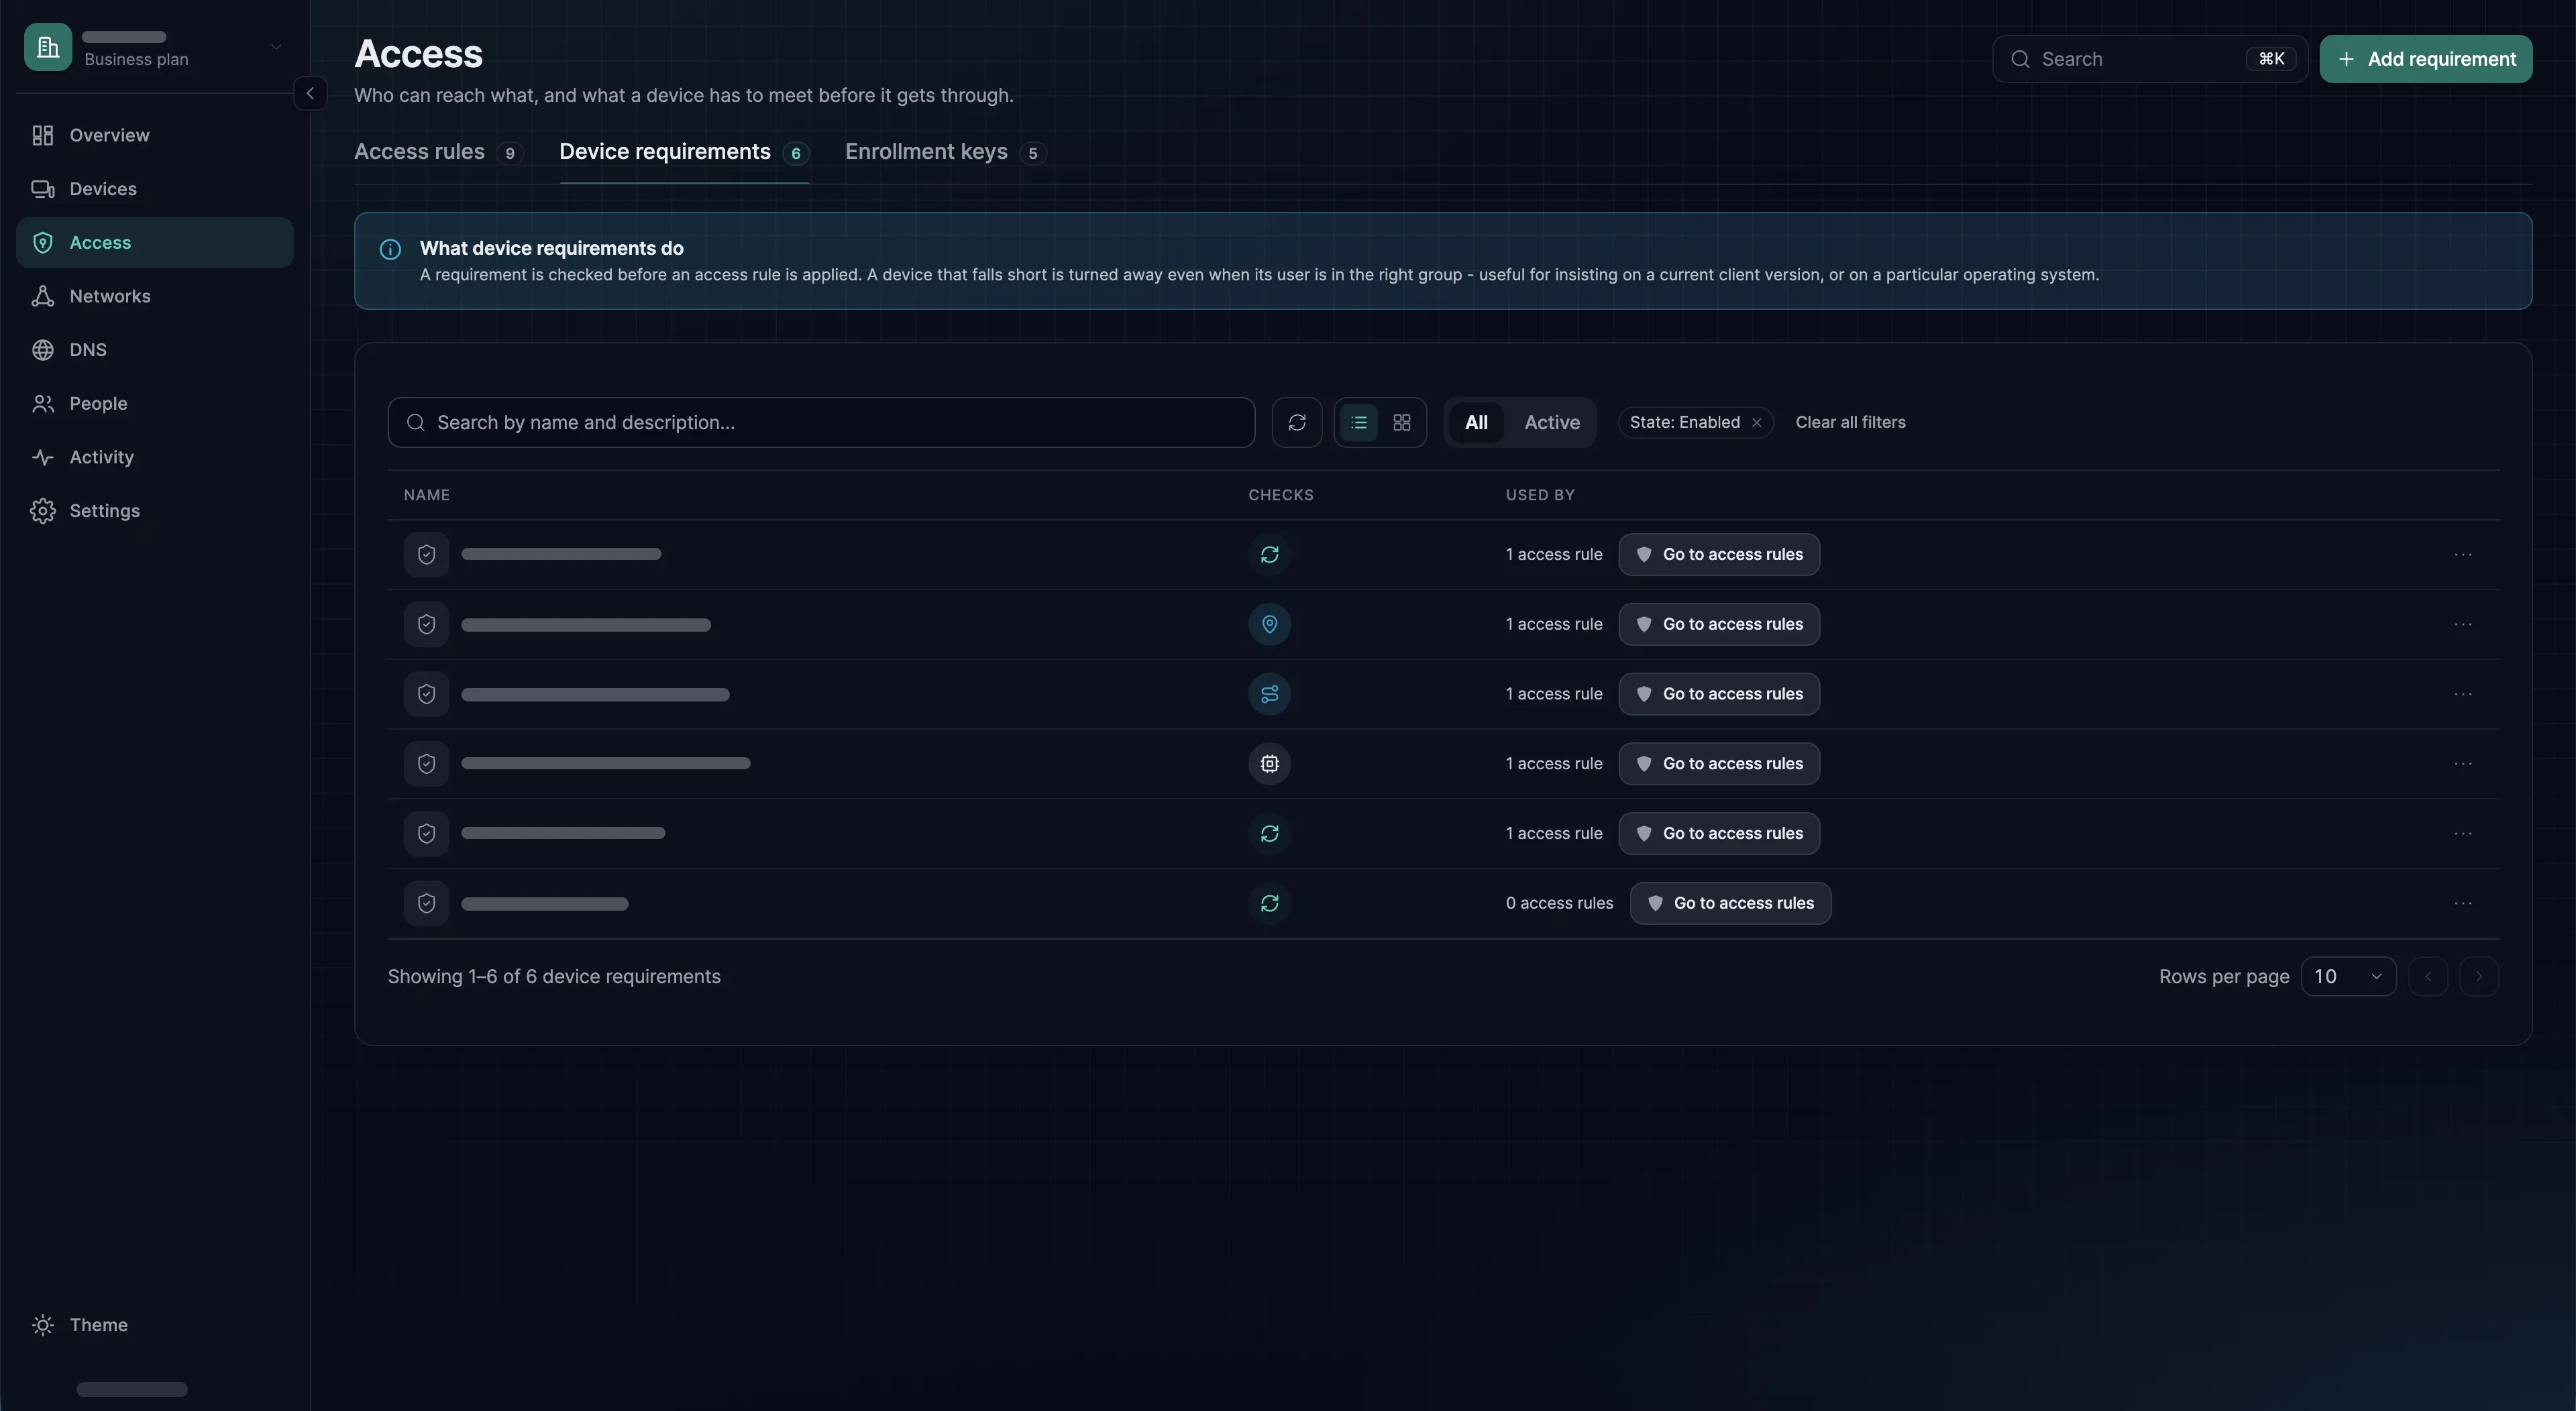Viewport: 2576px width, 1411px height.
Task: Click the refresh icon beside search field
Action: coord(1297,423)
